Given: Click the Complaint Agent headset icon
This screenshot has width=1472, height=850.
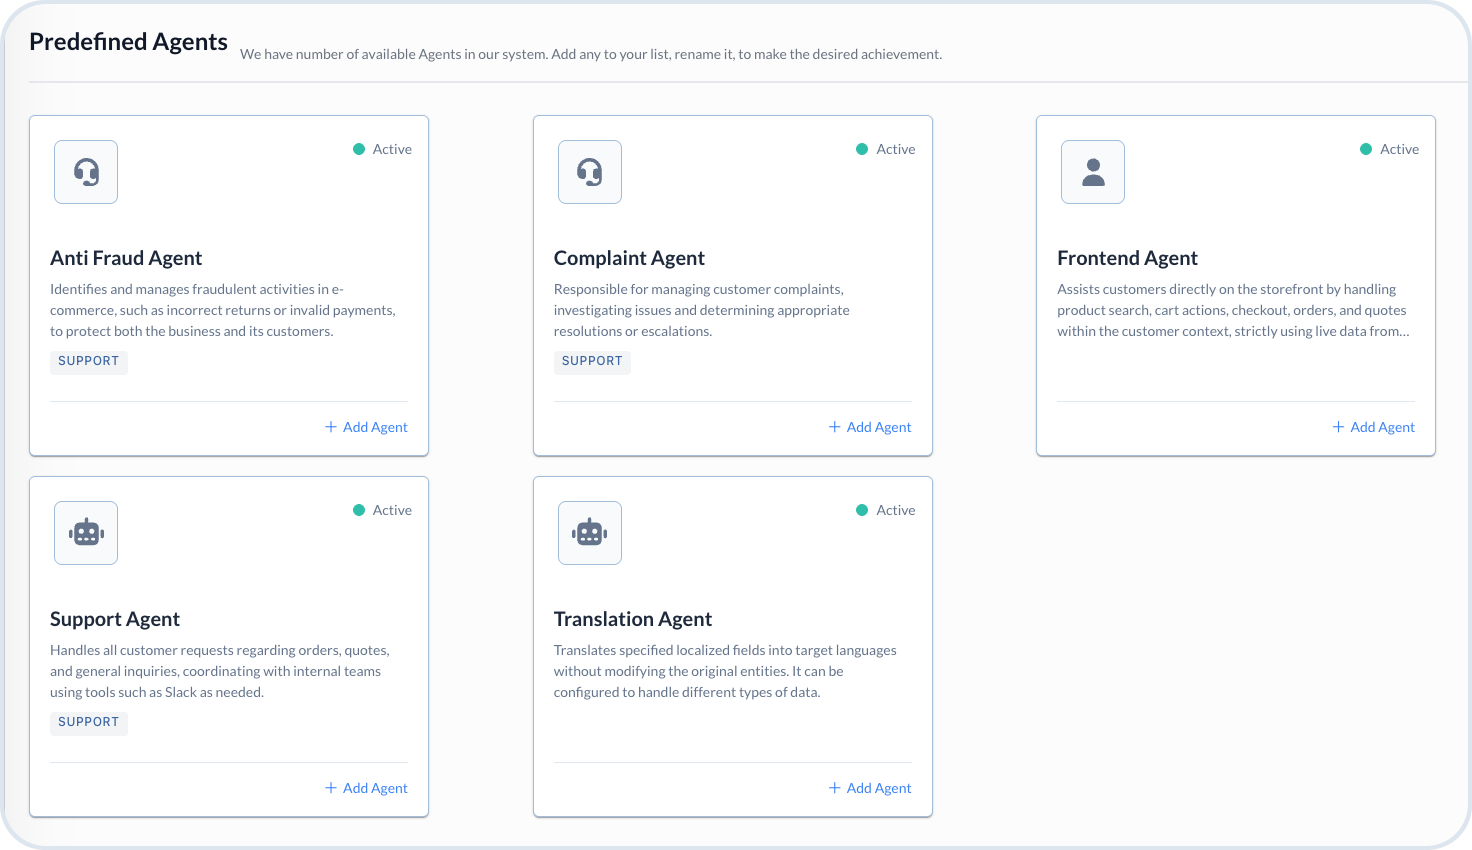Looking at the screenshot, I should coord(590,172).
